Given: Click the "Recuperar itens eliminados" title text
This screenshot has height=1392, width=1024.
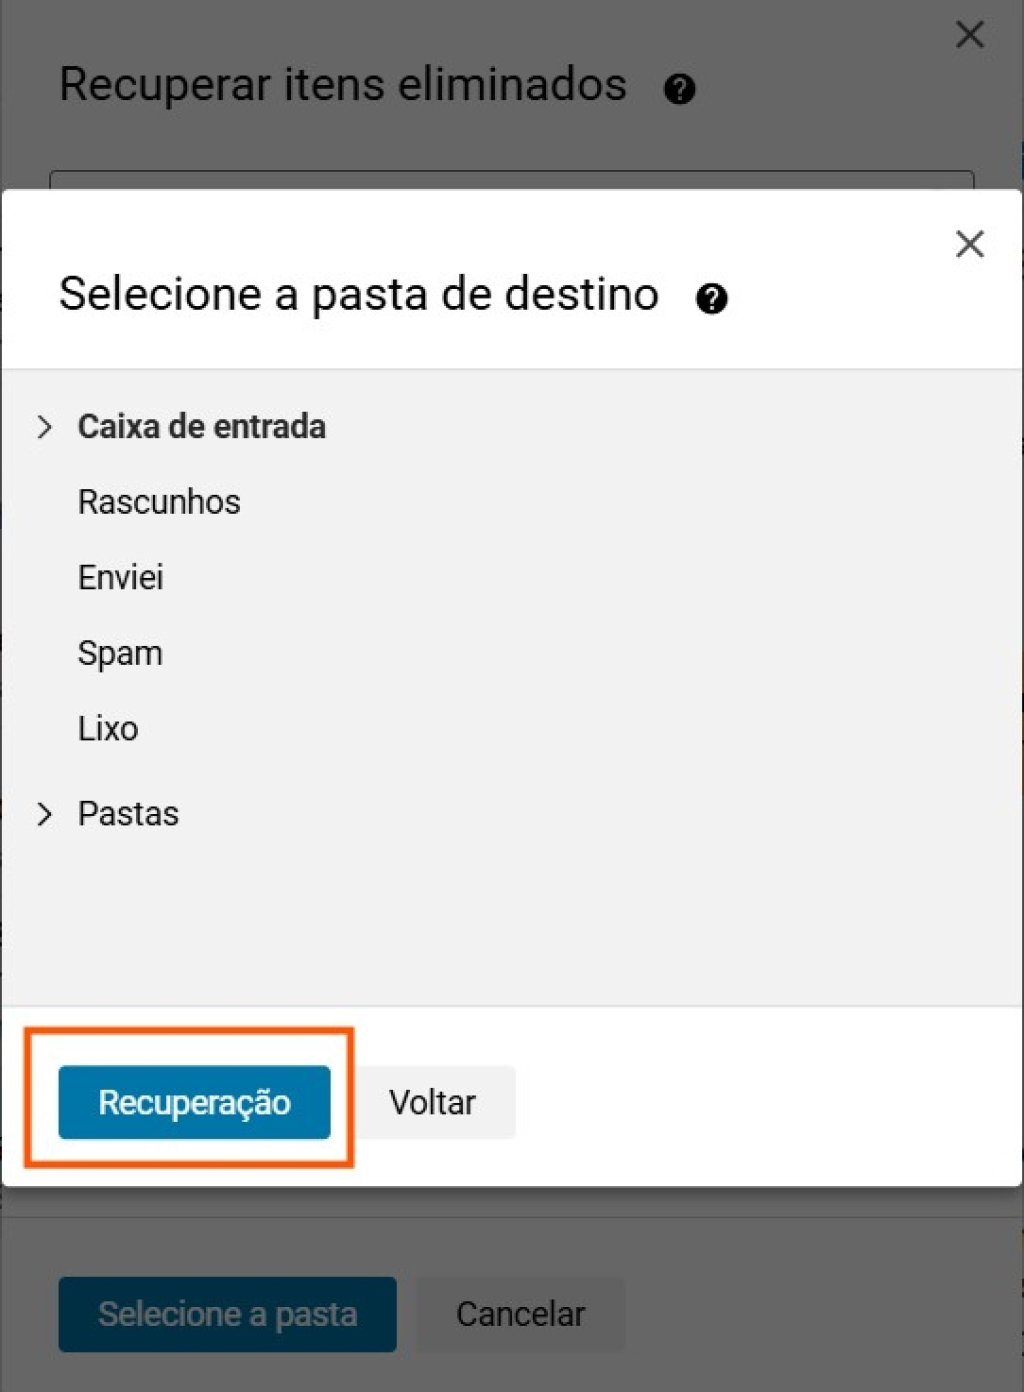Looking at the screenshot, I should 342,85.
